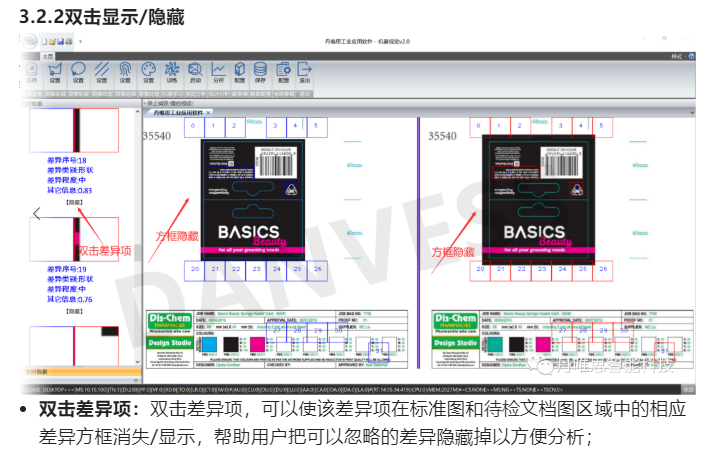Click the image region 设置 polygon icon
706x460 pixels.
[55, 72]
